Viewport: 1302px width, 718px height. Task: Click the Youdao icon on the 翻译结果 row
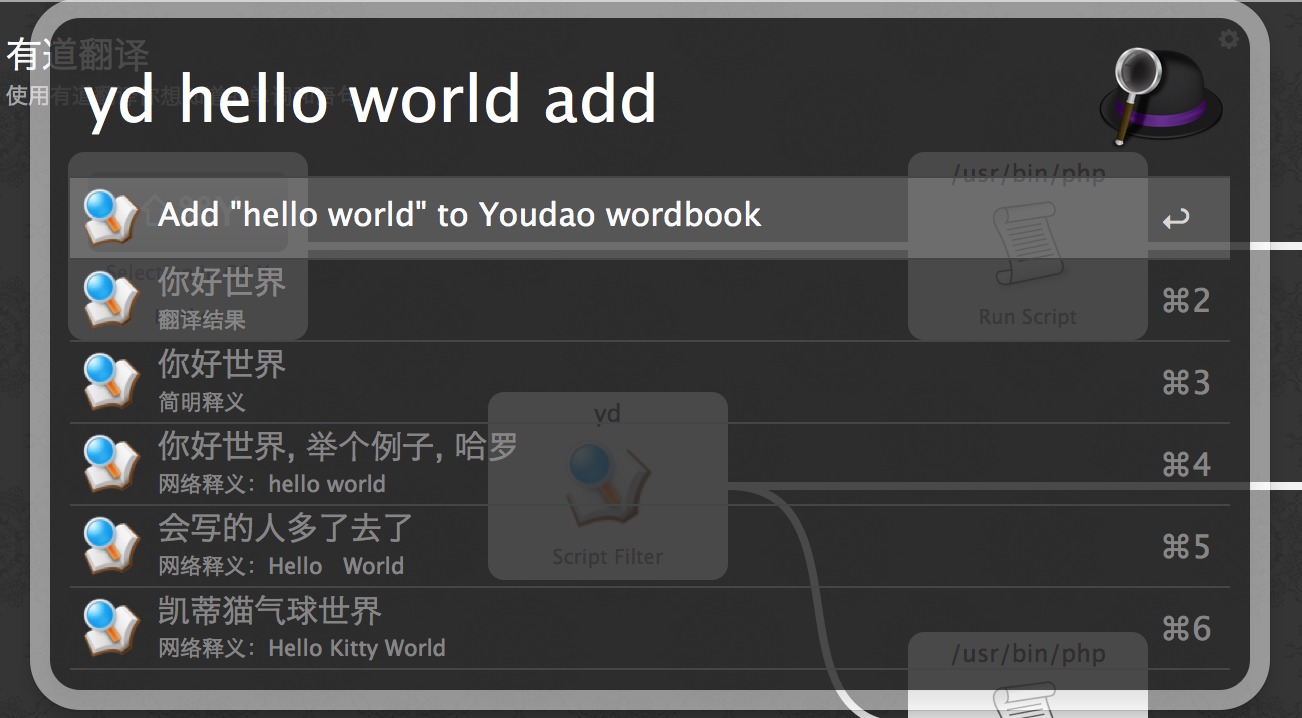(110, 300)
